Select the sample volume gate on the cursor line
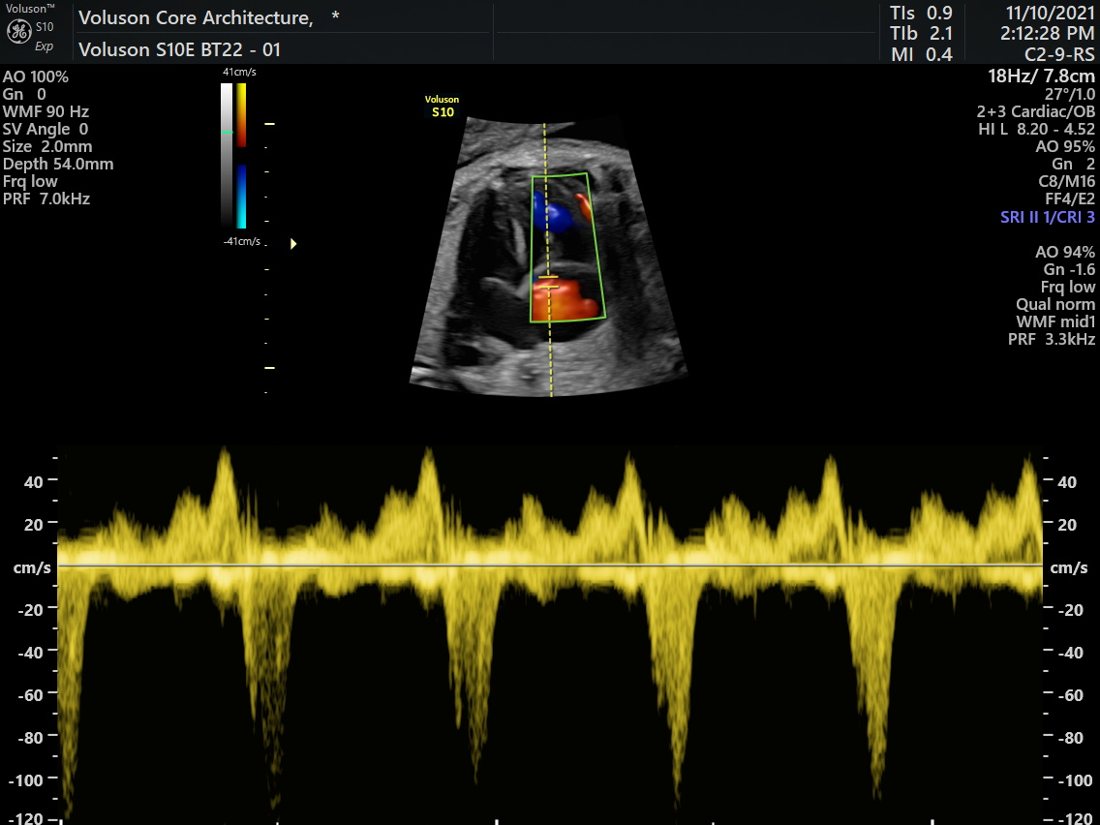The image size is (1100, 825). tap(548, 282)
